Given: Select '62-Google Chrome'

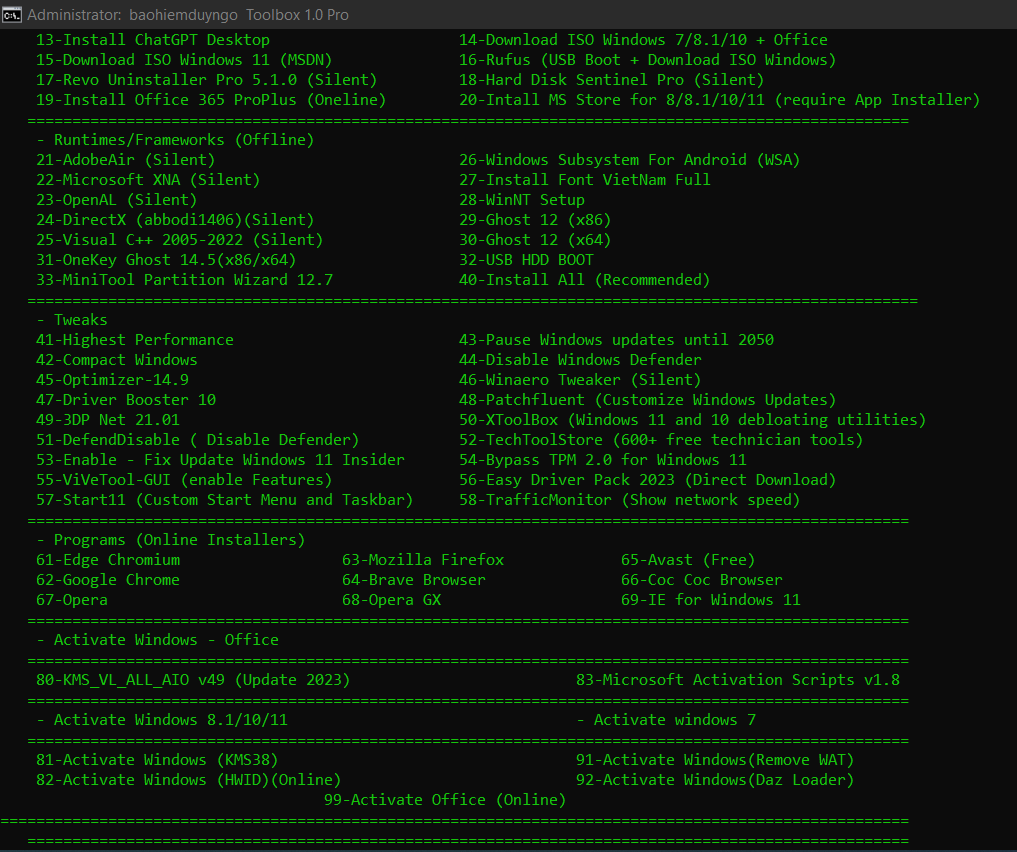Looking at the screenshot, I should tap(108, 580).
